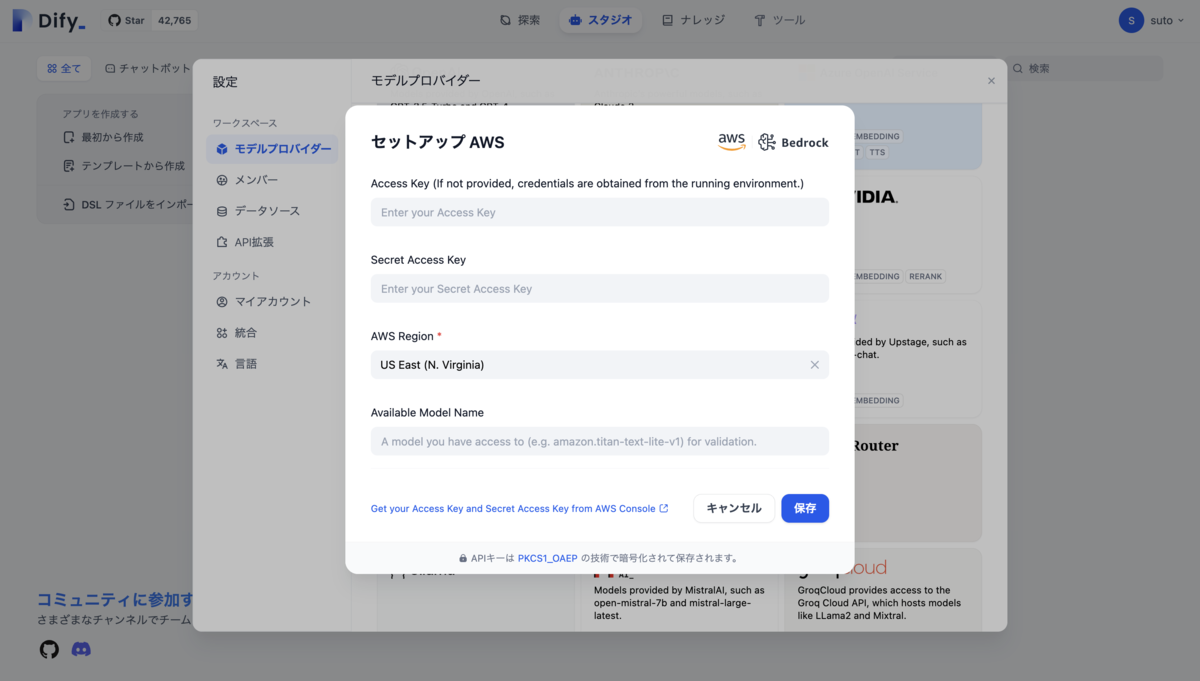Open AWS Console access key link

click(x=519, y=508)
